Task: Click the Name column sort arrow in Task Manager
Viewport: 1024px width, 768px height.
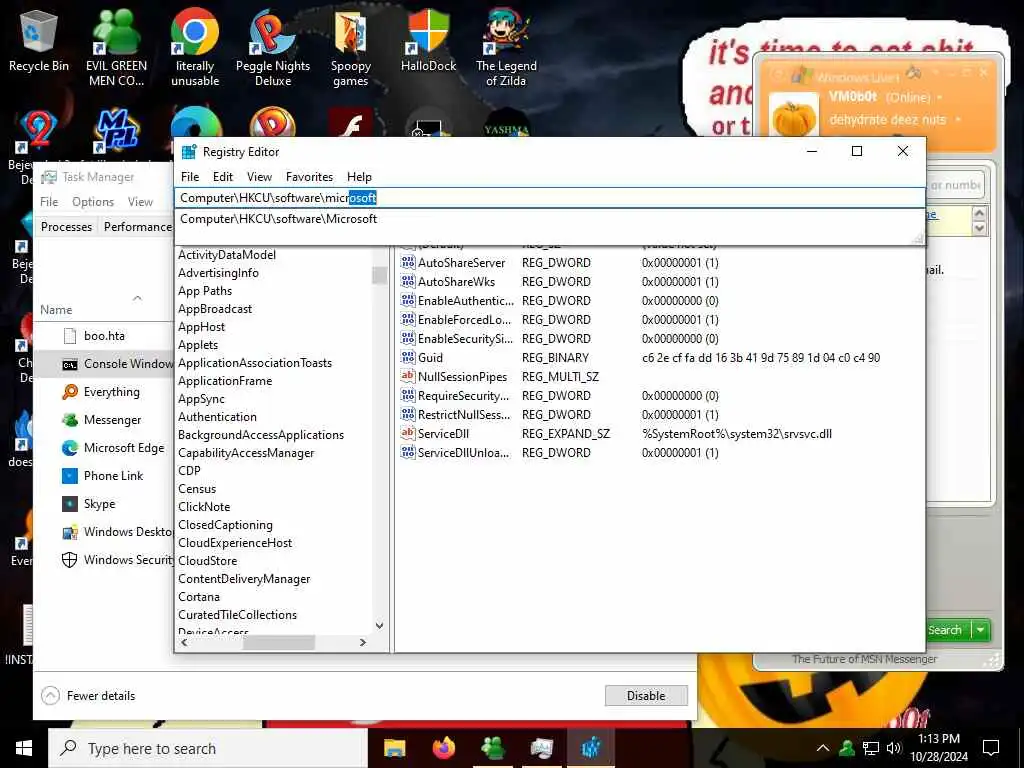Action: pos(137,298)
